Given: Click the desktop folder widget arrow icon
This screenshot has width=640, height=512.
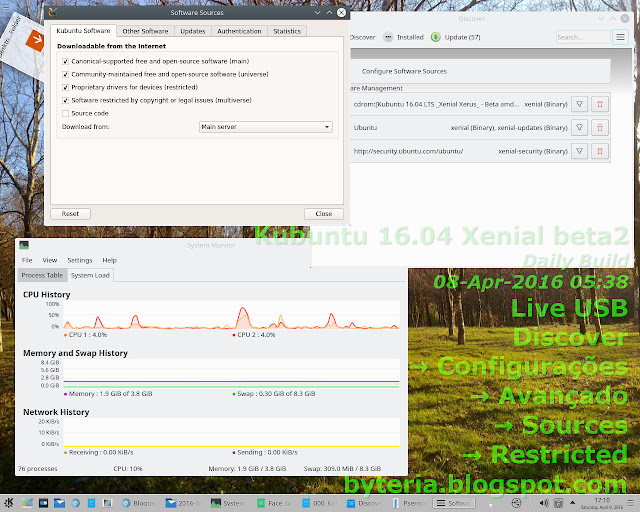Looking at the screenshot, I should (35, 40).
